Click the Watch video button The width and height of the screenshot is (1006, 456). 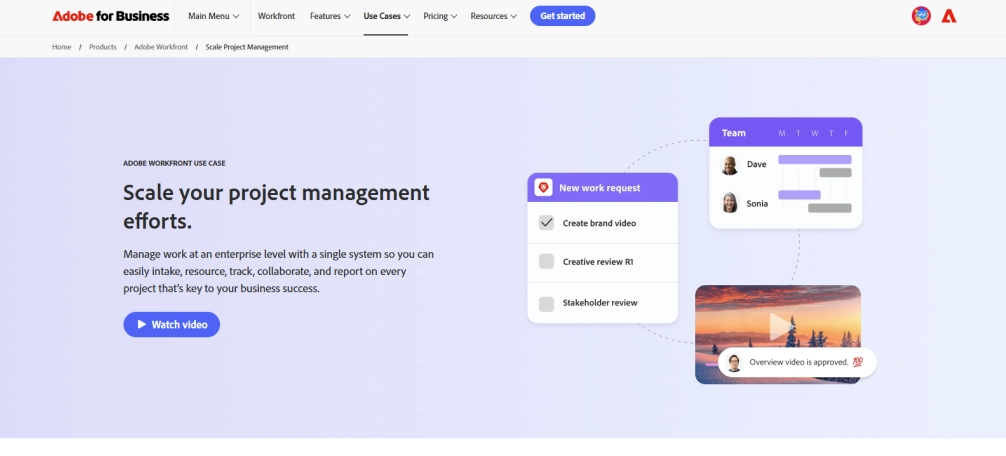tap(171, 325)
